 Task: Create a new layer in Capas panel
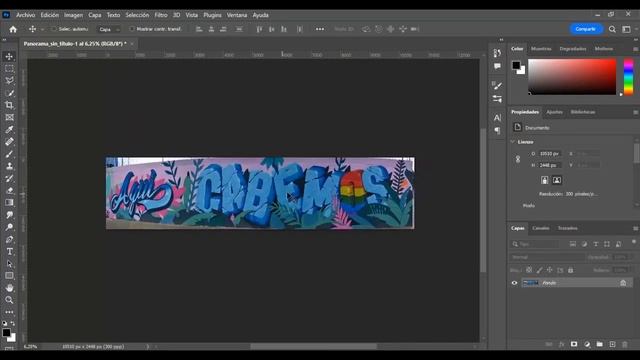[612, 344]
